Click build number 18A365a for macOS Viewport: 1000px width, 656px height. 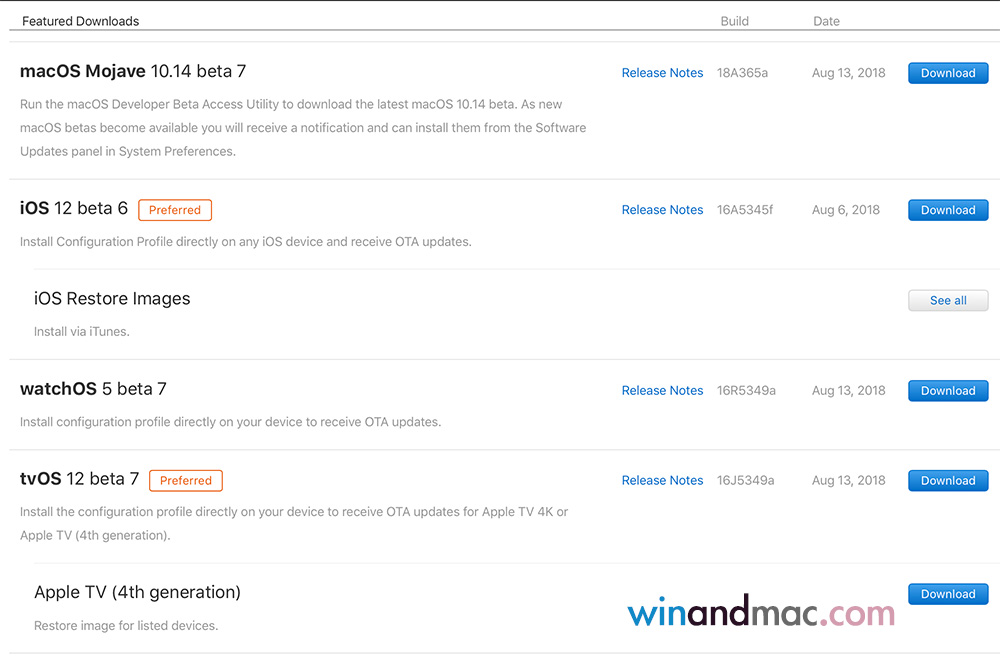[742, 73]
